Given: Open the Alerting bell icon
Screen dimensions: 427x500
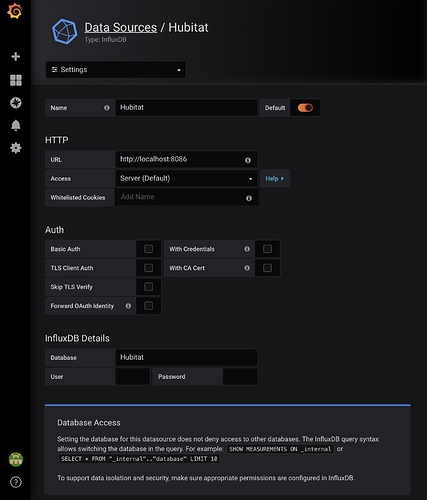Looking at the screenshot, I should pos(16,125).
